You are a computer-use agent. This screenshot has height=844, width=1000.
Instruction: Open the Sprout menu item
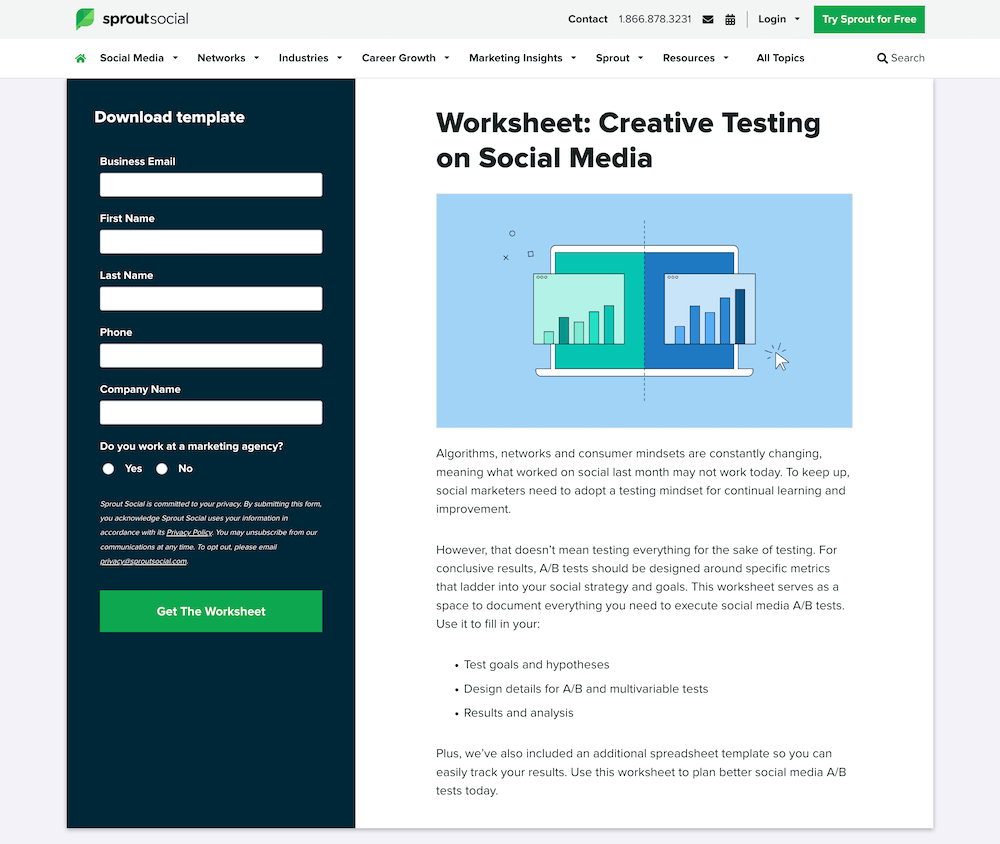tap(612, 58)
